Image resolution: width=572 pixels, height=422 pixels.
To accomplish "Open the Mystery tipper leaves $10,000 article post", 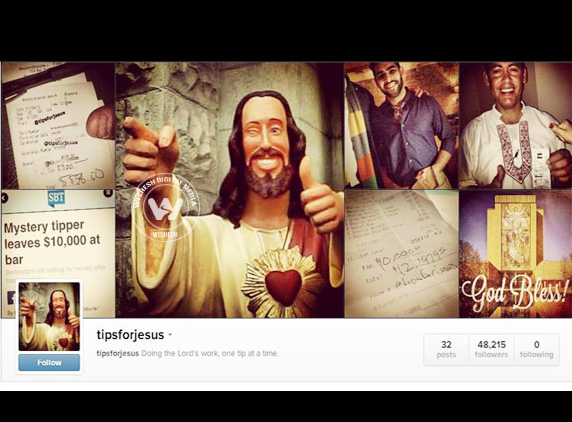I will [58, 253].
